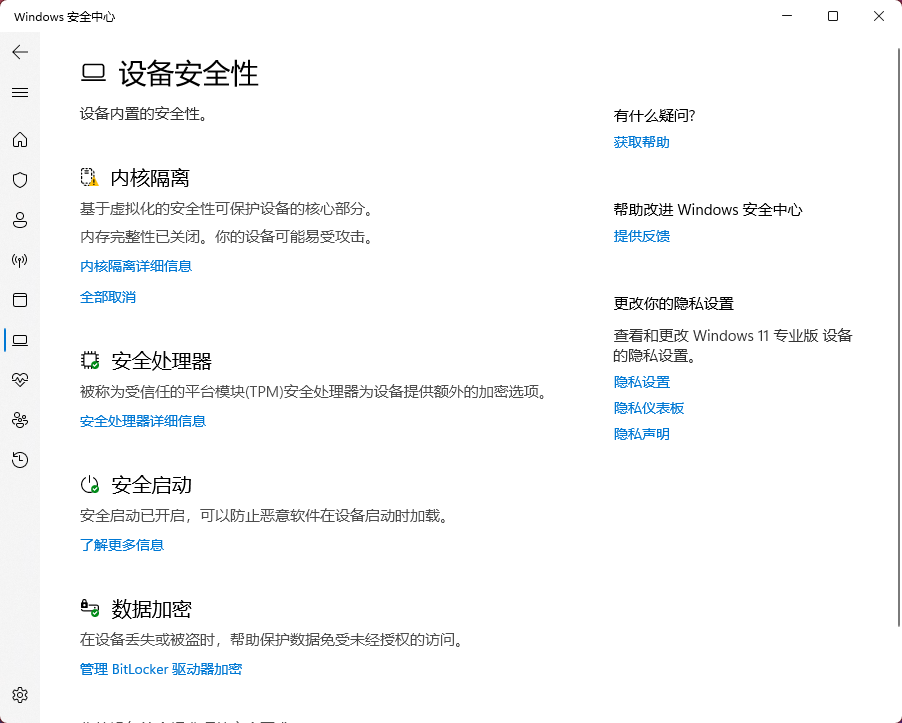Click the 内核隔离 section heading
The image size is (902, 723).
(150, 178)
